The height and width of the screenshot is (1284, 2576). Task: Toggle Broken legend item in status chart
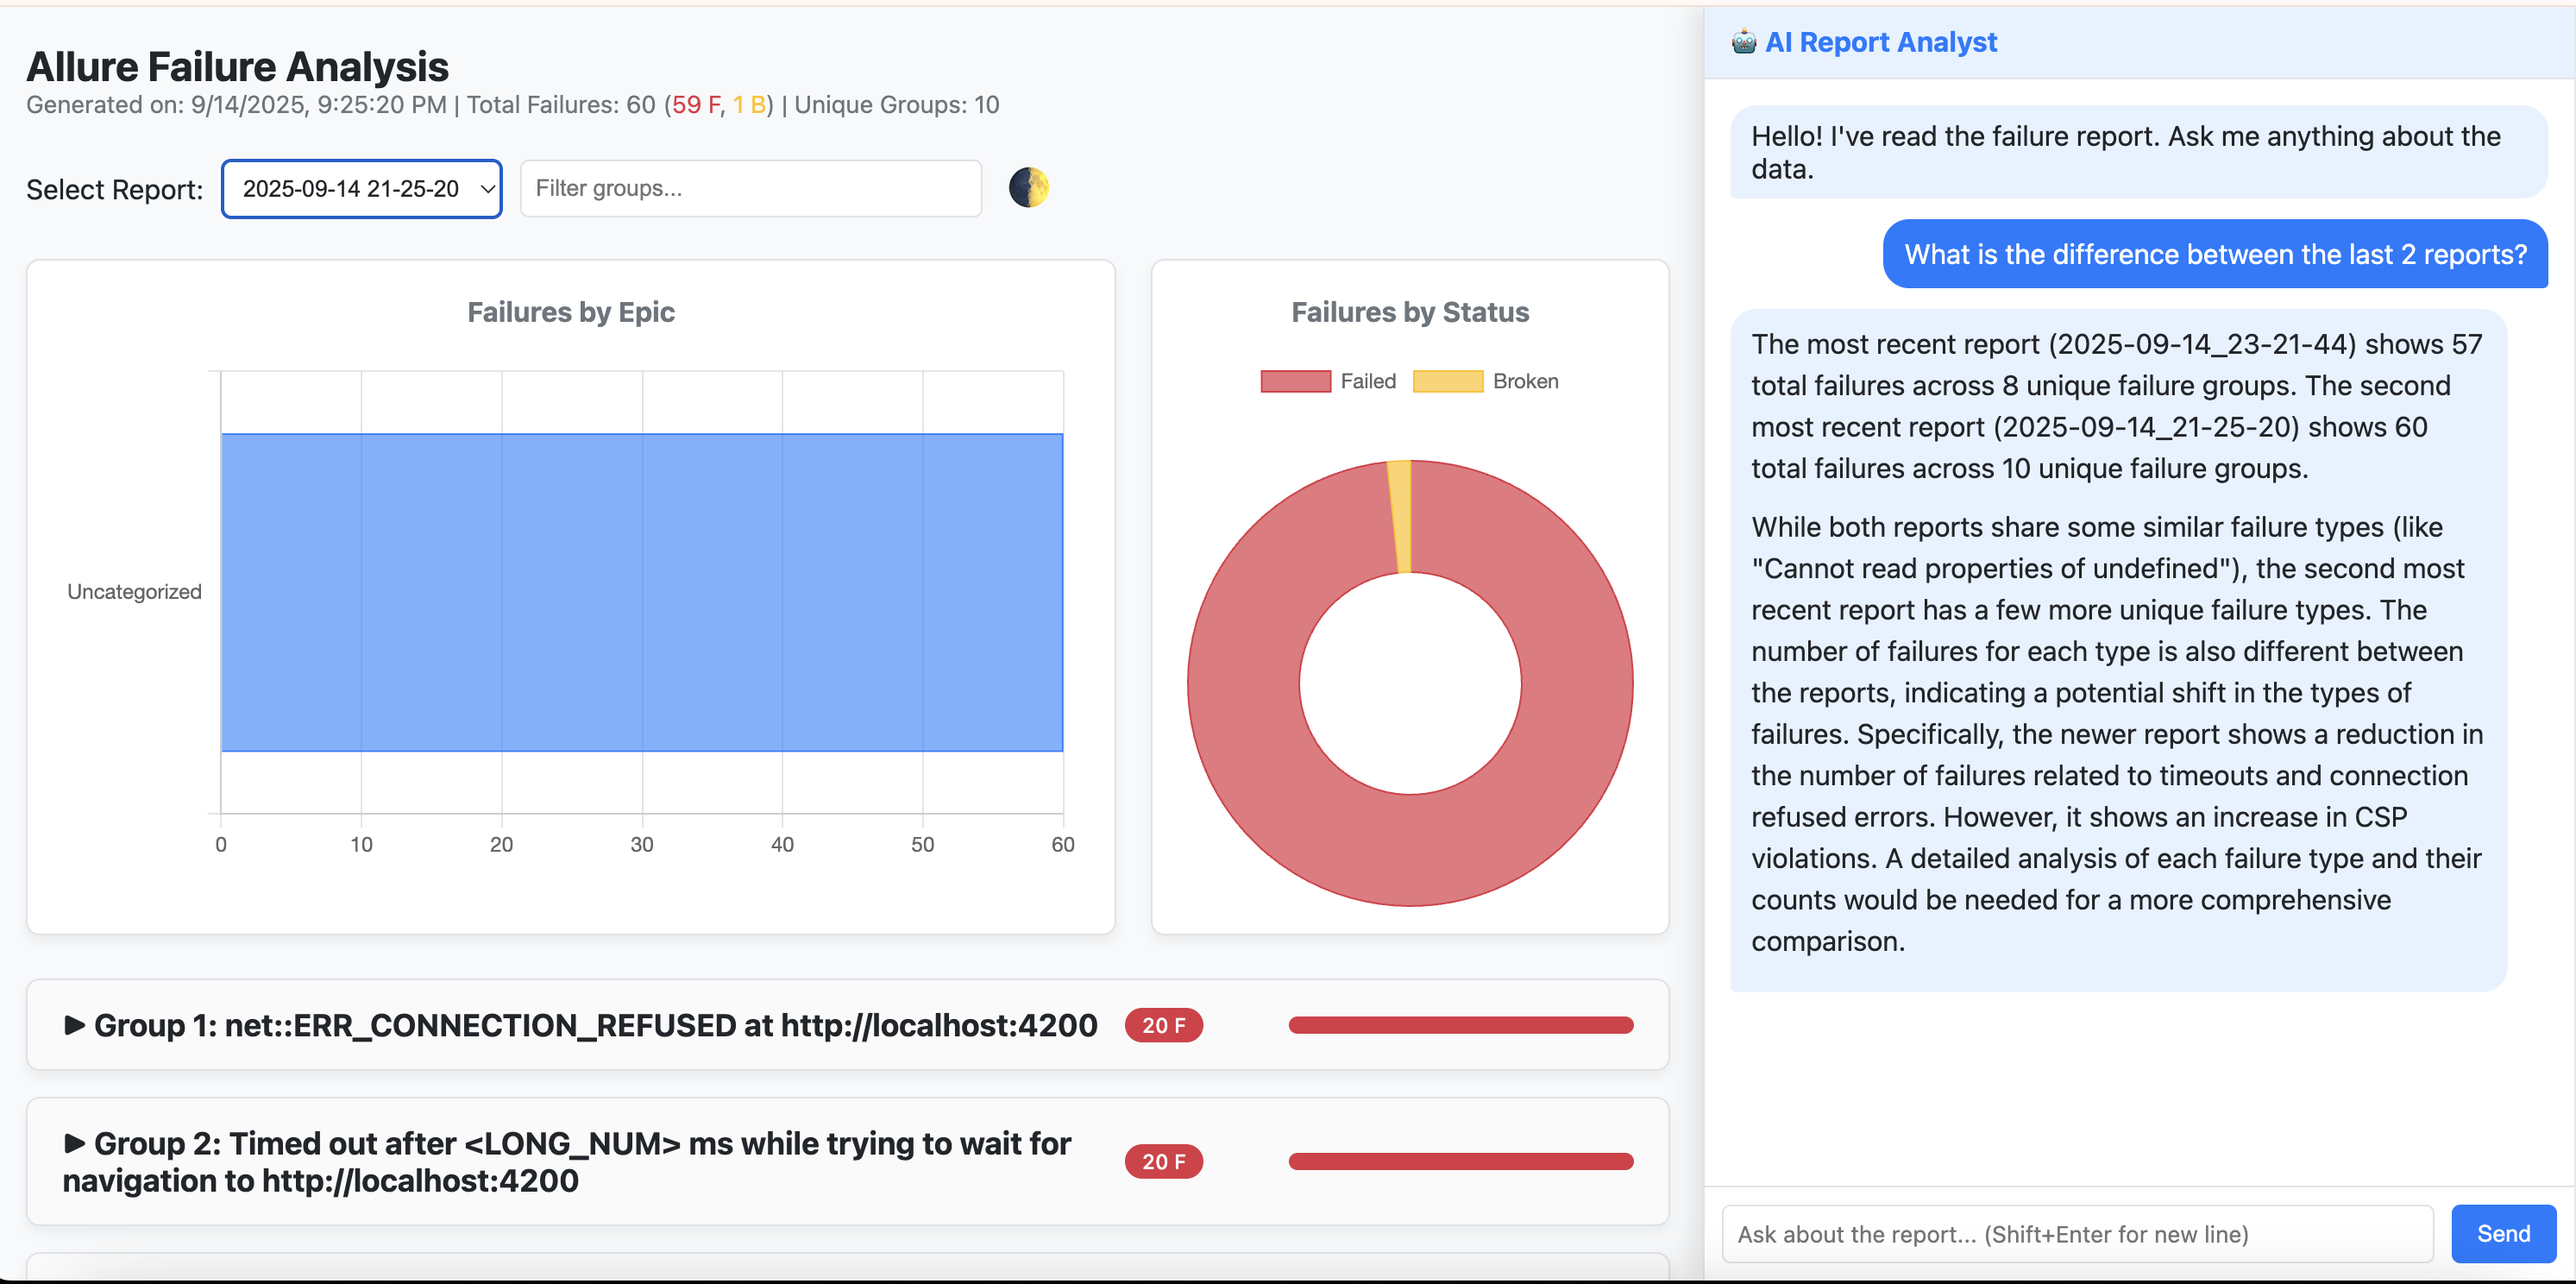tap(1524, 381)
